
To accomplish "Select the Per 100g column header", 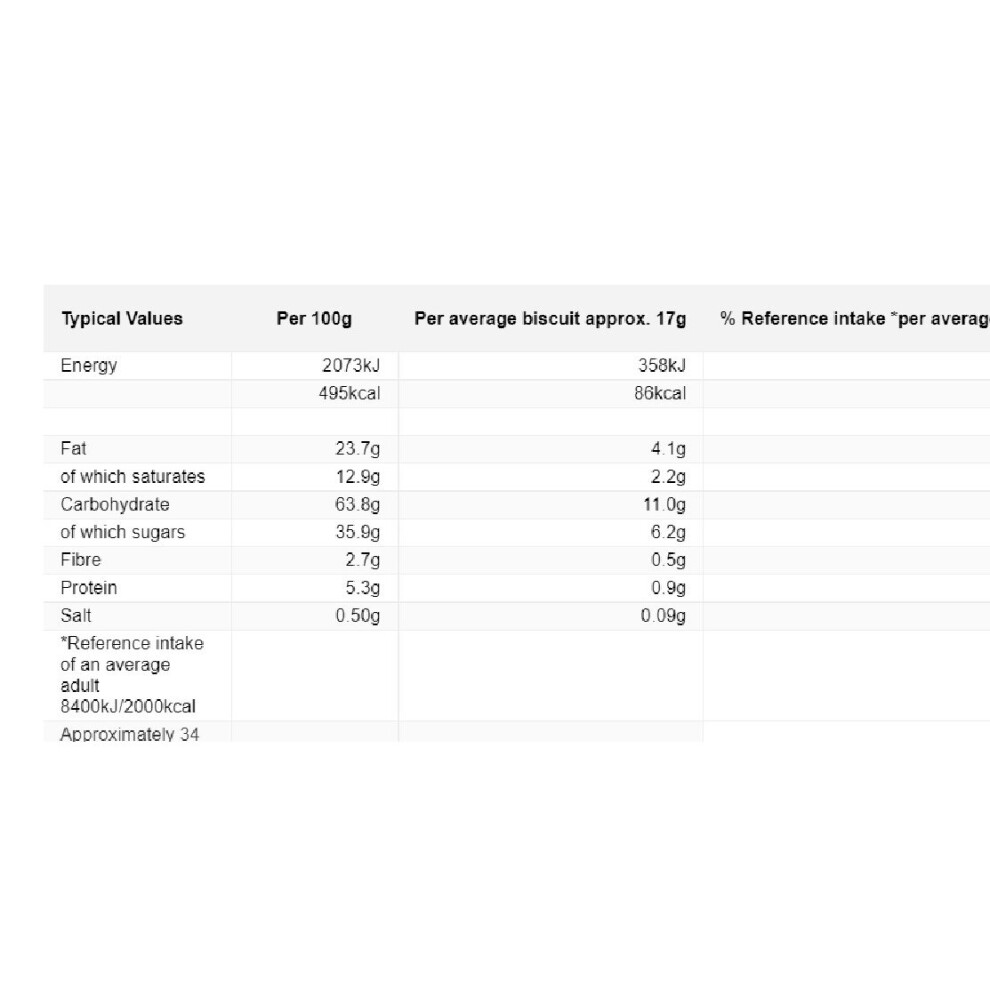I will click(x=314, y=318).
